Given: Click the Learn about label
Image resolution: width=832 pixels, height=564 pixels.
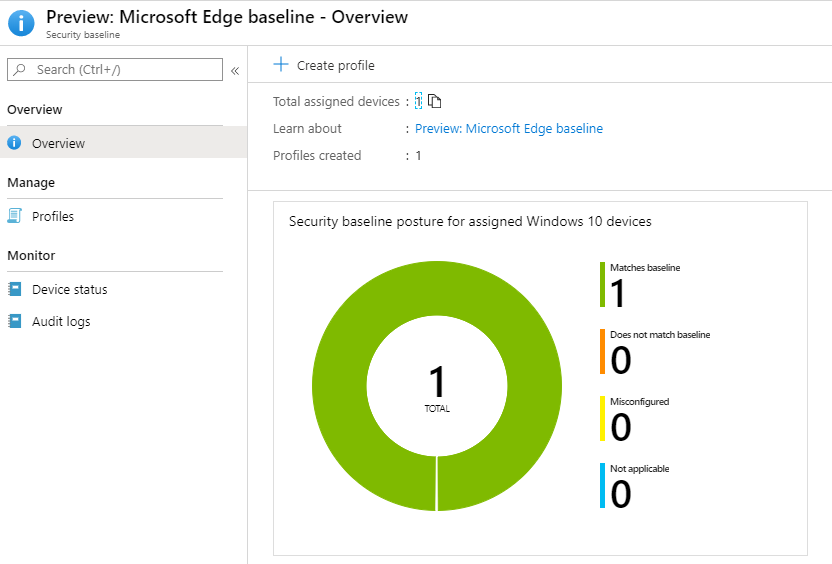Looking at the screenshot, I should [307, 128].
